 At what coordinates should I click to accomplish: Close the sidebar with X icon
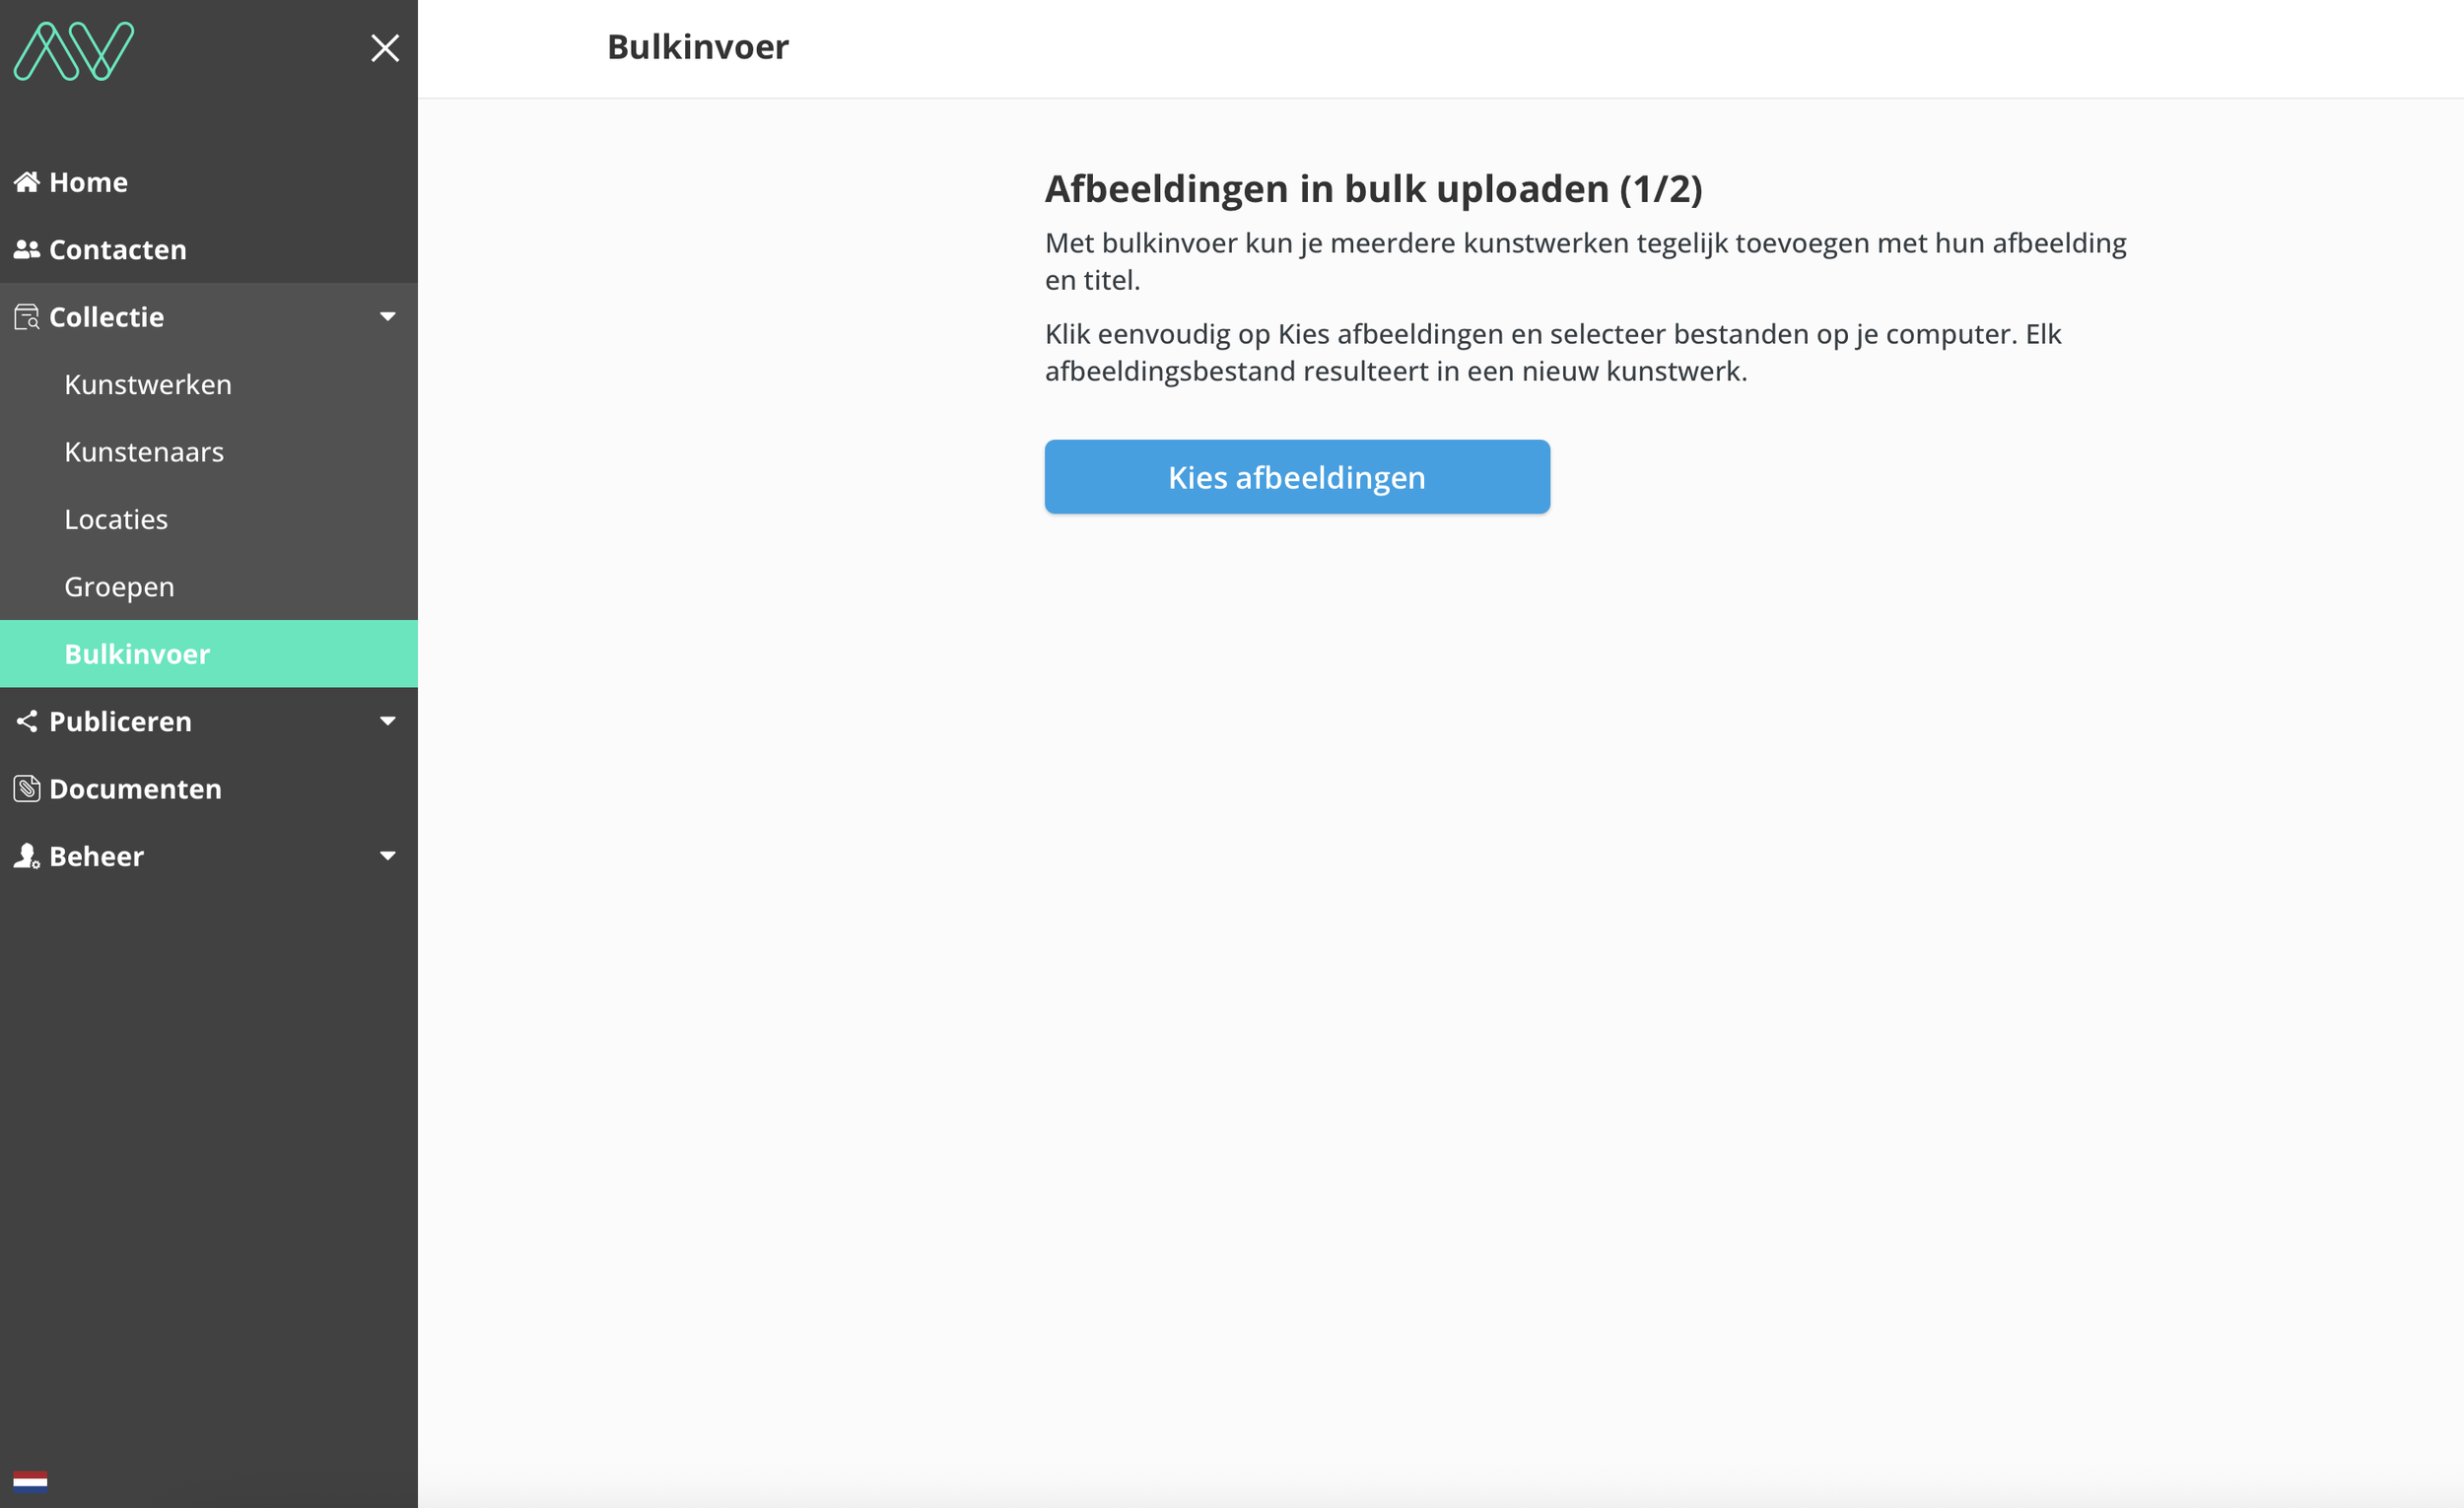pyautogui.click(x=385, y=48)
